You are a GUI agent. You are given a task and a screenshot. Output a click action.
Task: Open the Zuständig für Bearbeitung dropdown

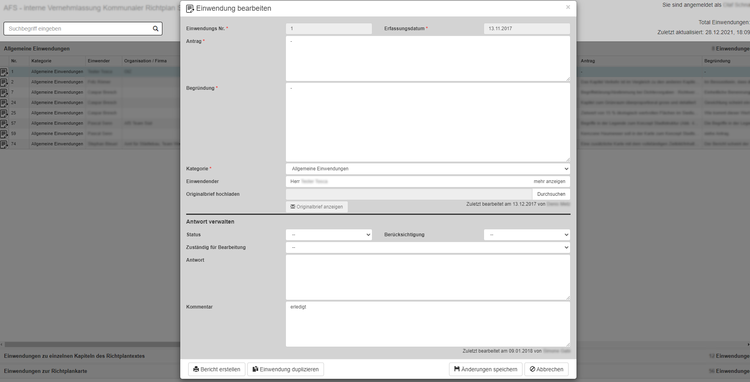[x=428, y=248]
